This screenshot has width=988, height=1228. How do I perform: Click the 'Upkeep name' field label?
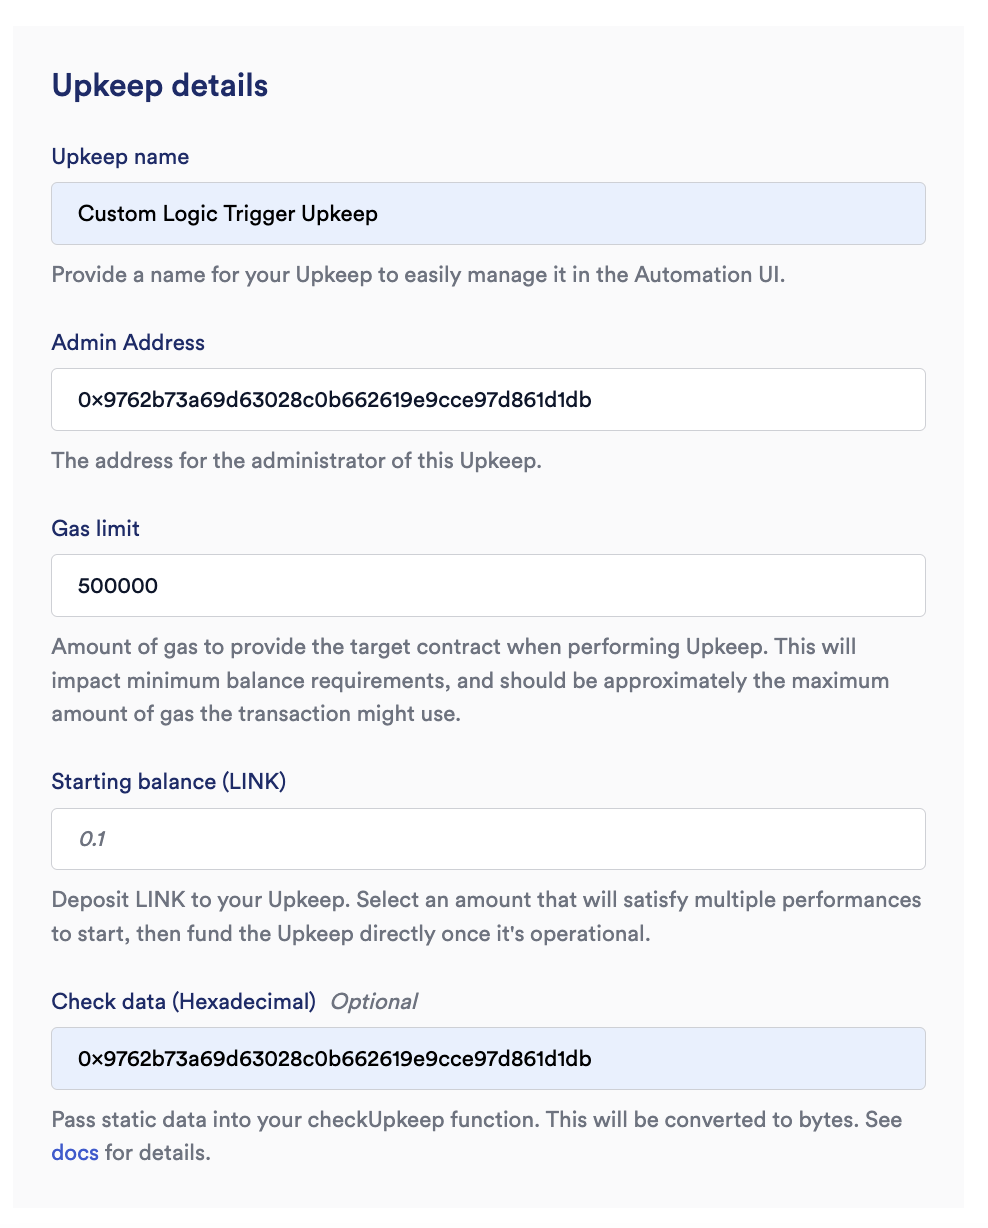point(120,157)
